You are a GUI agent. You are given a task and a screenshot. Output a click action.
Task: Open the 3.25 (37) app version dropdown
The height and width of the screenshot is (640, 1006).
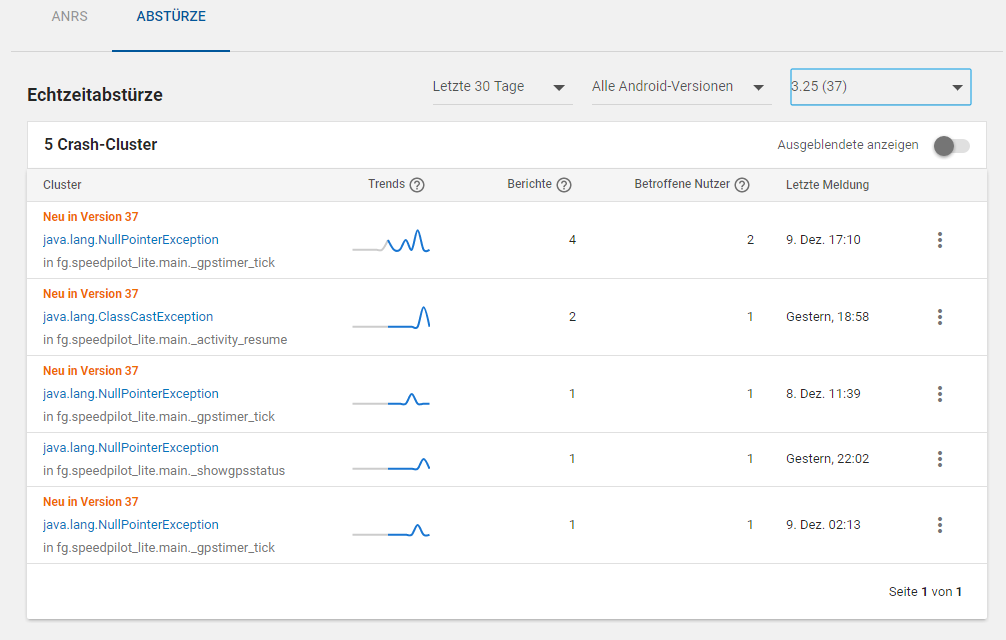880,87
